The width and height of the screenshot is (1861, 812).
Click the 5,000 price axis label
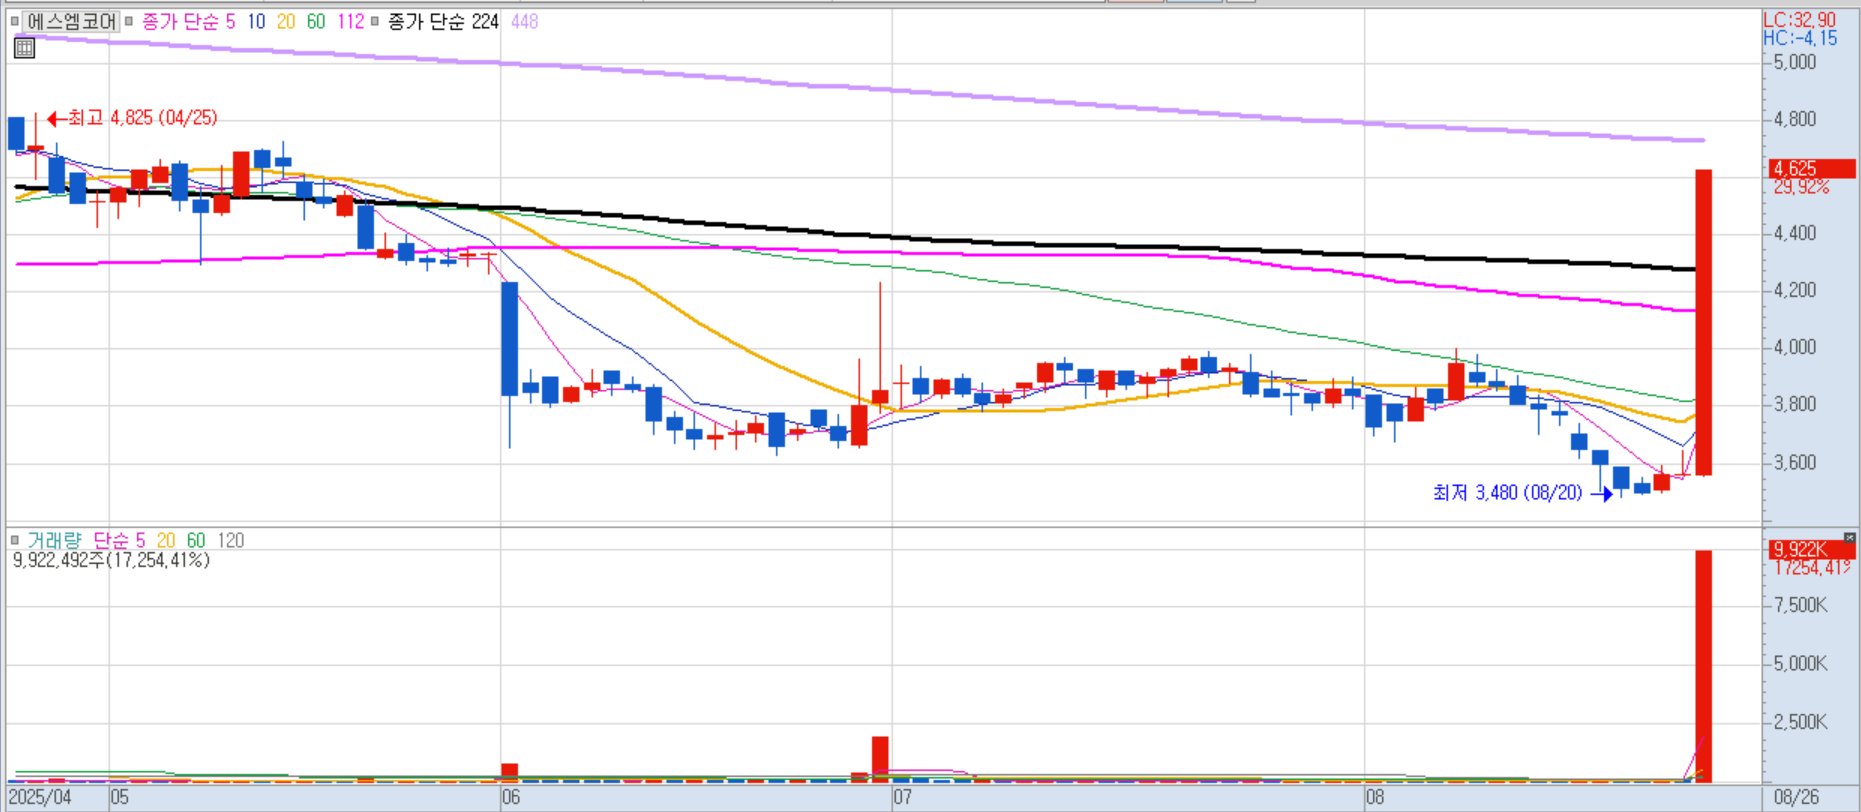1794,62
